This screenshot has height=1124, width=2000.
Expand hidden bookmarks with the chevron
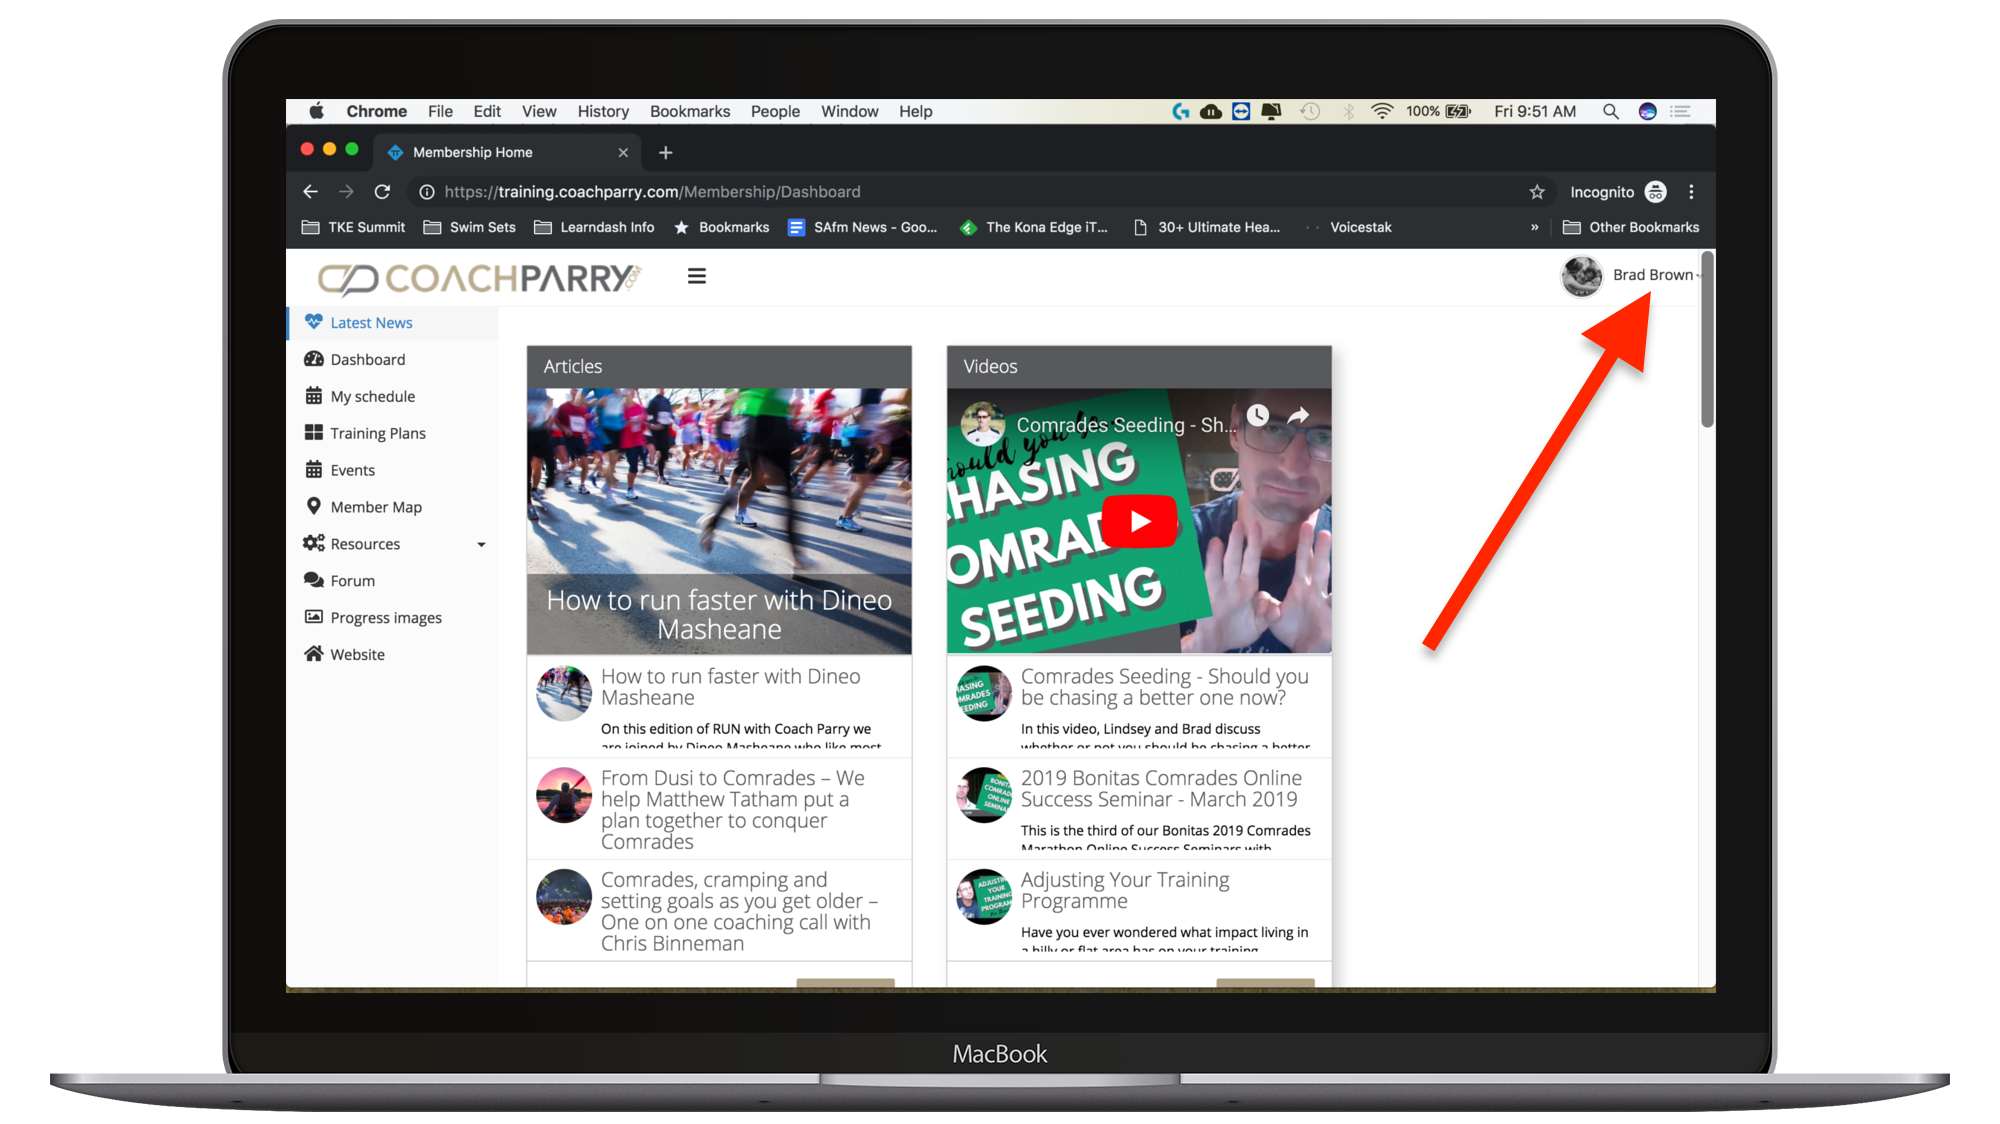[x=1534, y=228]
